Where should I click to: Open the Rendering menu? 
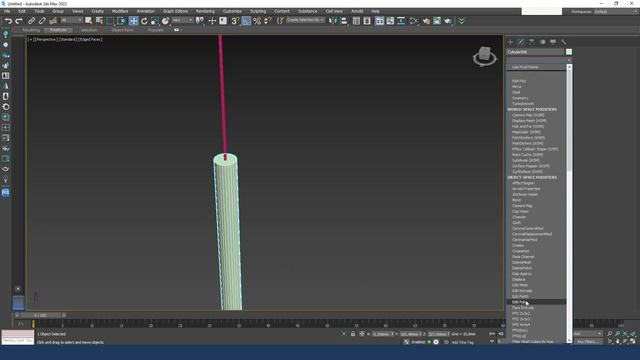(205, 11)
